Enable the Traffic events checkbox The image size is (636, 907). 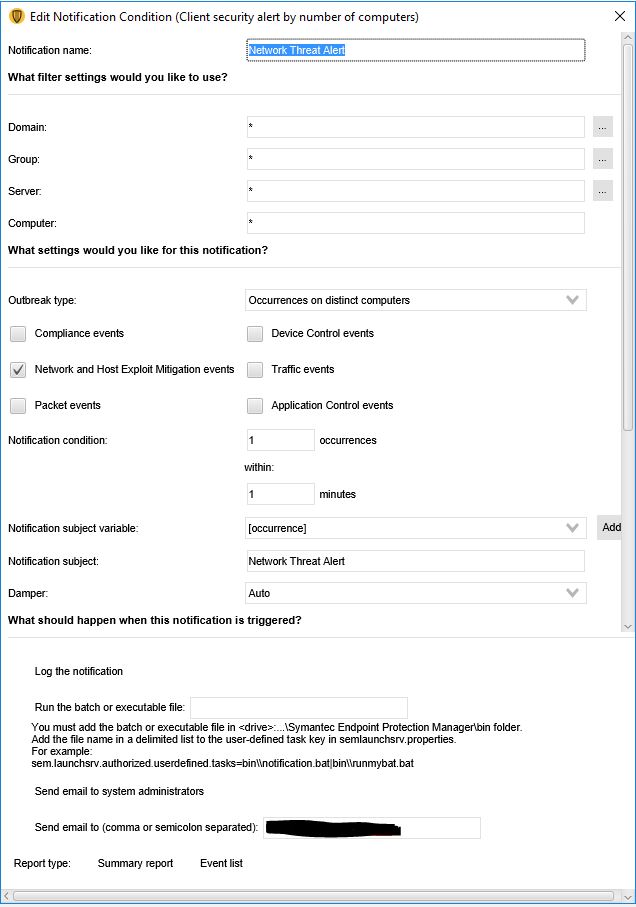(255, 369)
